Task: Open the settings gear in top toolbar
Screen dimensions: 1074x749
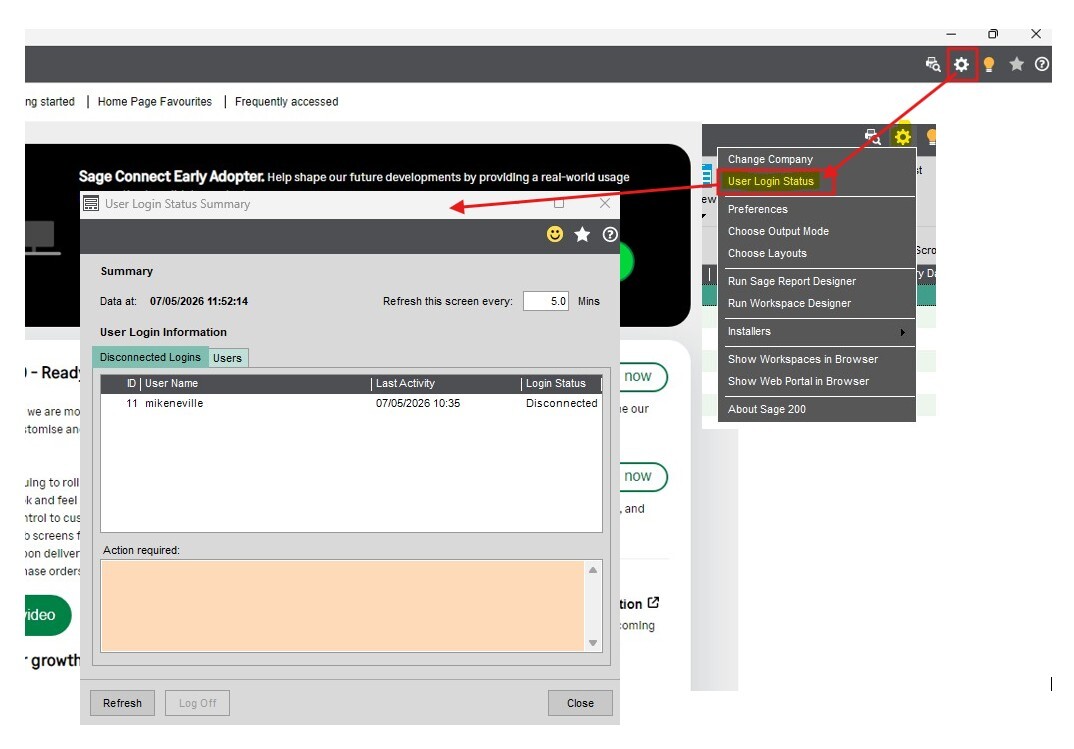Action: [x=961, y=64]
